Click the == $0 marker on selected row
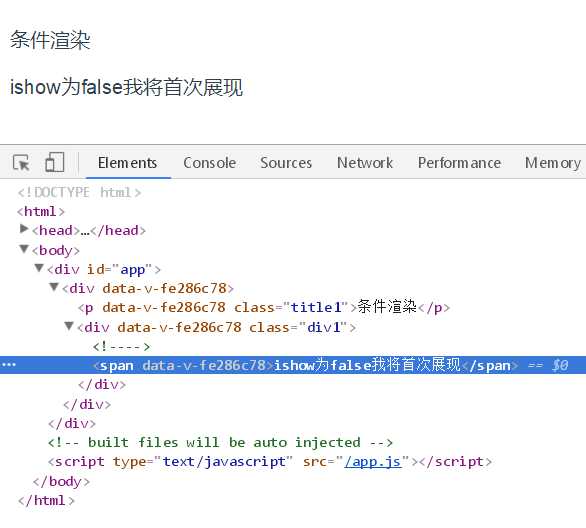586x528 pixels. [548, 365]
